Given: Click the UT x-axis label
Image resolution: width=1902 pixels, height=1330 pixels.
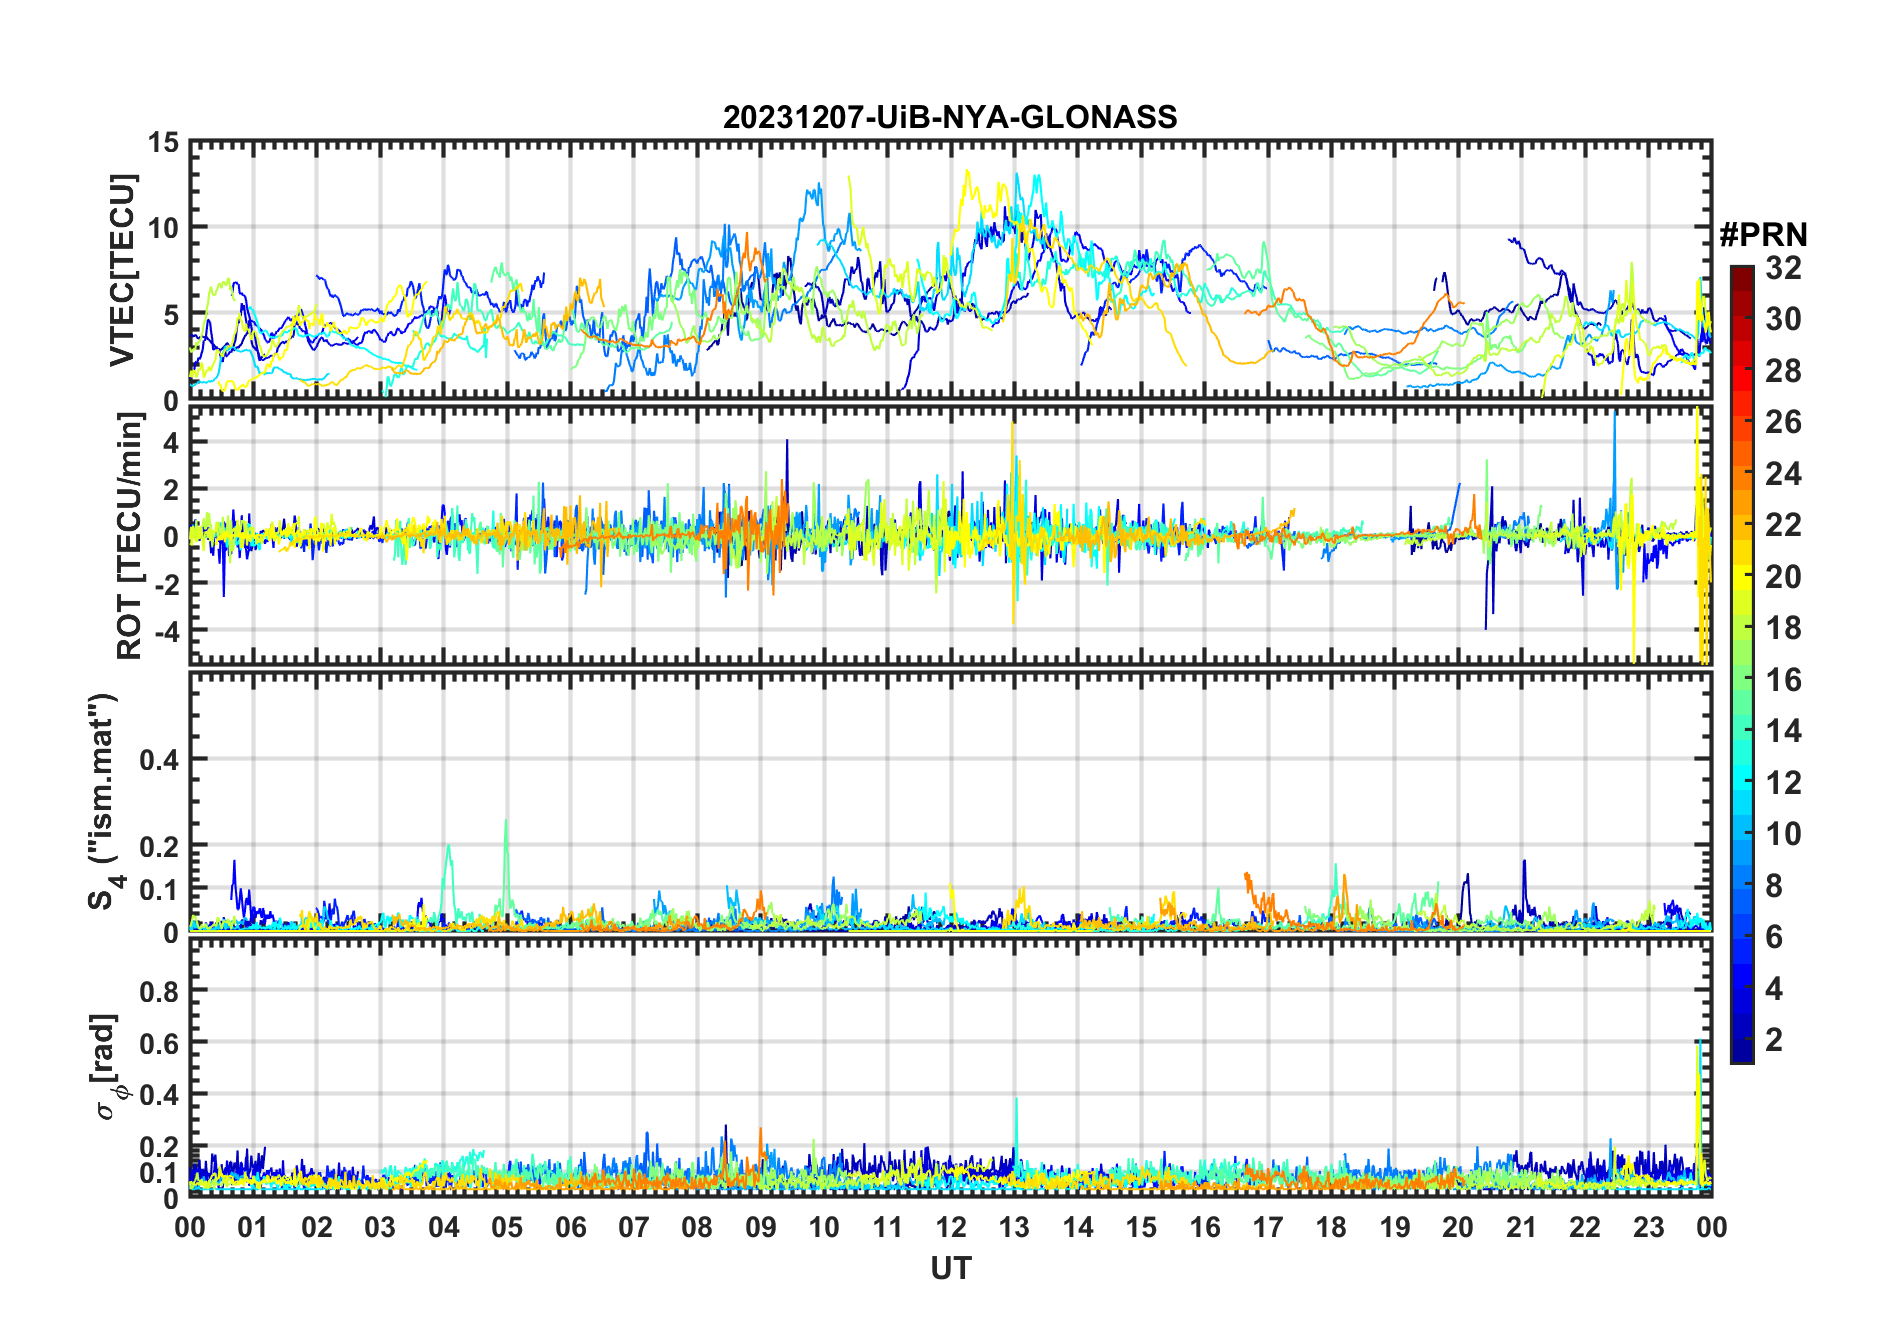Looking at the screenshot, I should [950, 1269].
